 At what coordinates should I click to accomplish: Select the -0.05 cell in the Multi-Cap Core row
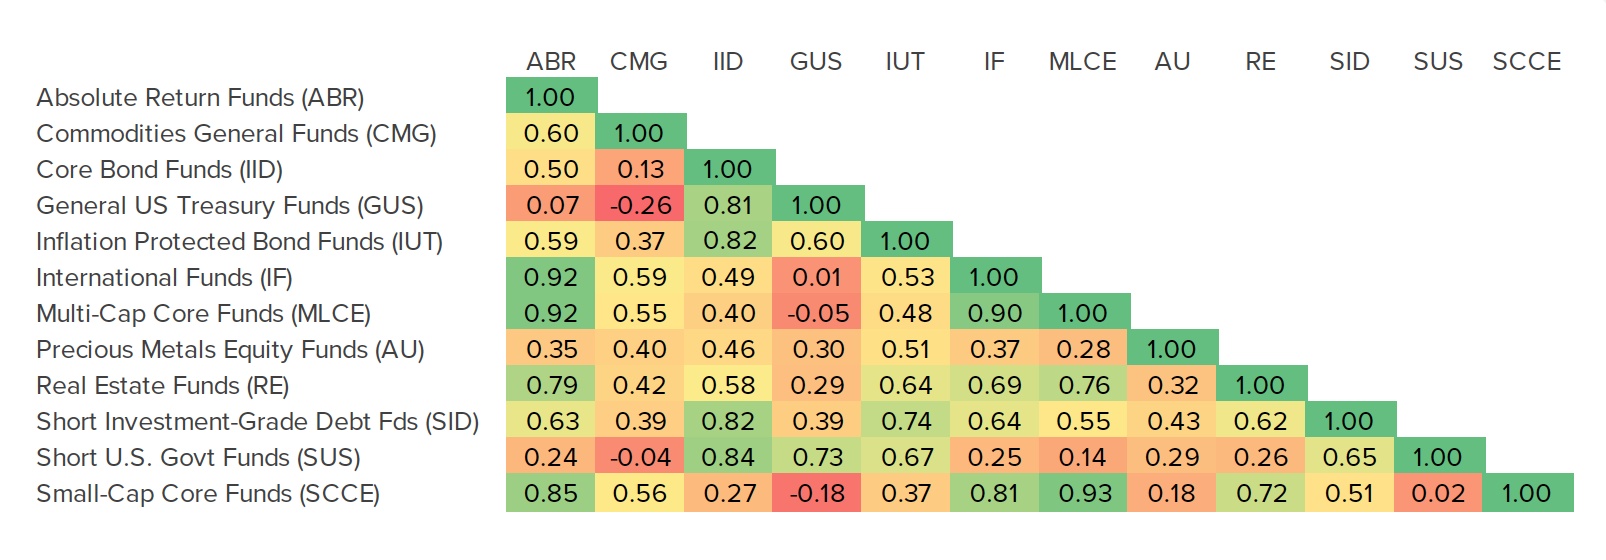[x=817, y=314]
